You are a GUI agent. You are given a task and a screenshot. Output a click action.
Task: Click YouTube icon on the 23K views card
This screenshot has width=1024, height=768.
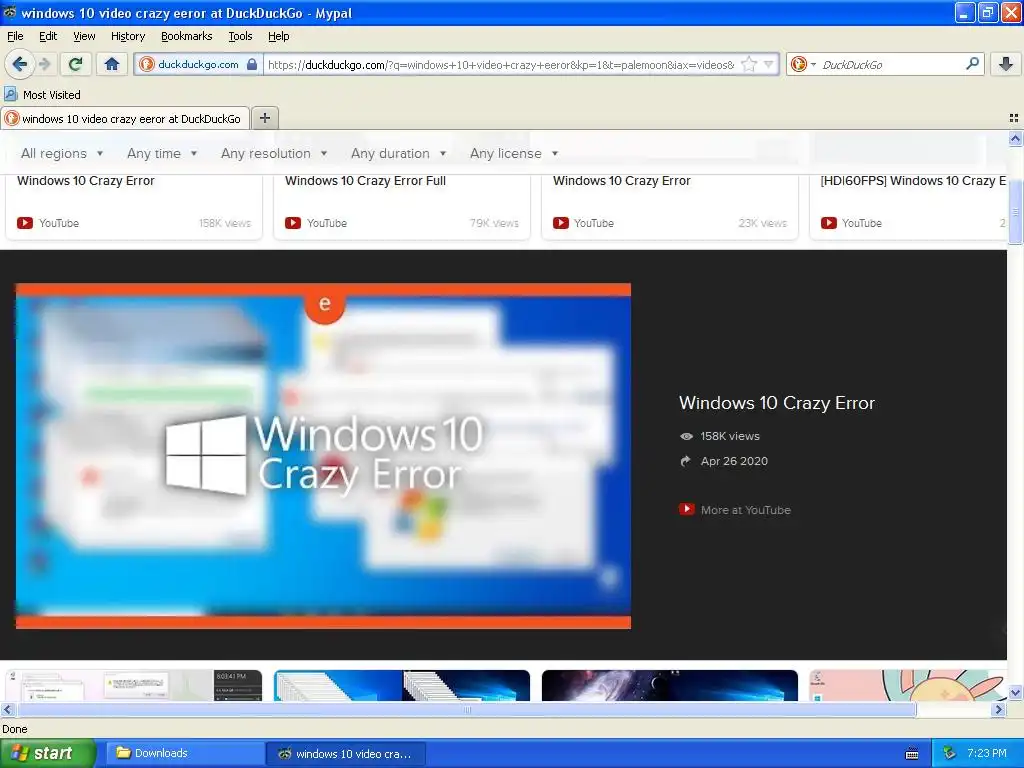560,223
